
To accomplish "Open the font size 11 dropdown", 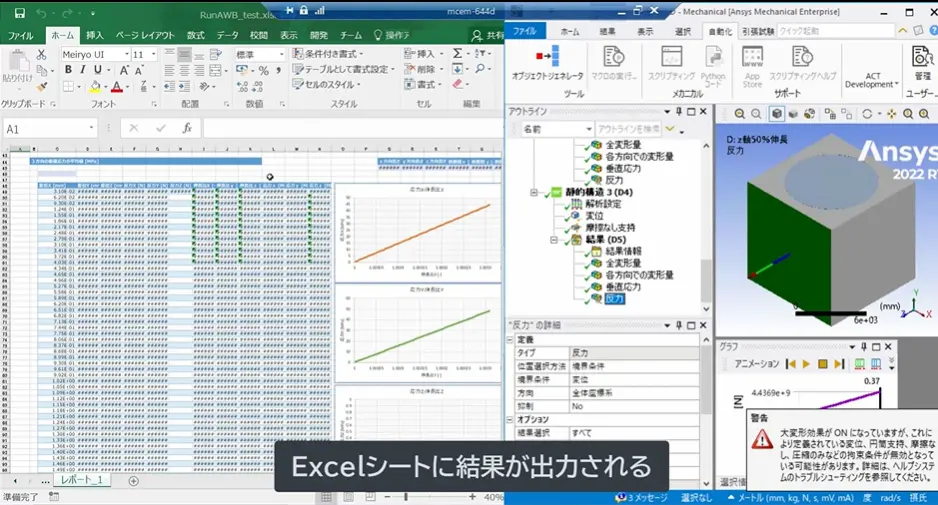I will 154,54.
